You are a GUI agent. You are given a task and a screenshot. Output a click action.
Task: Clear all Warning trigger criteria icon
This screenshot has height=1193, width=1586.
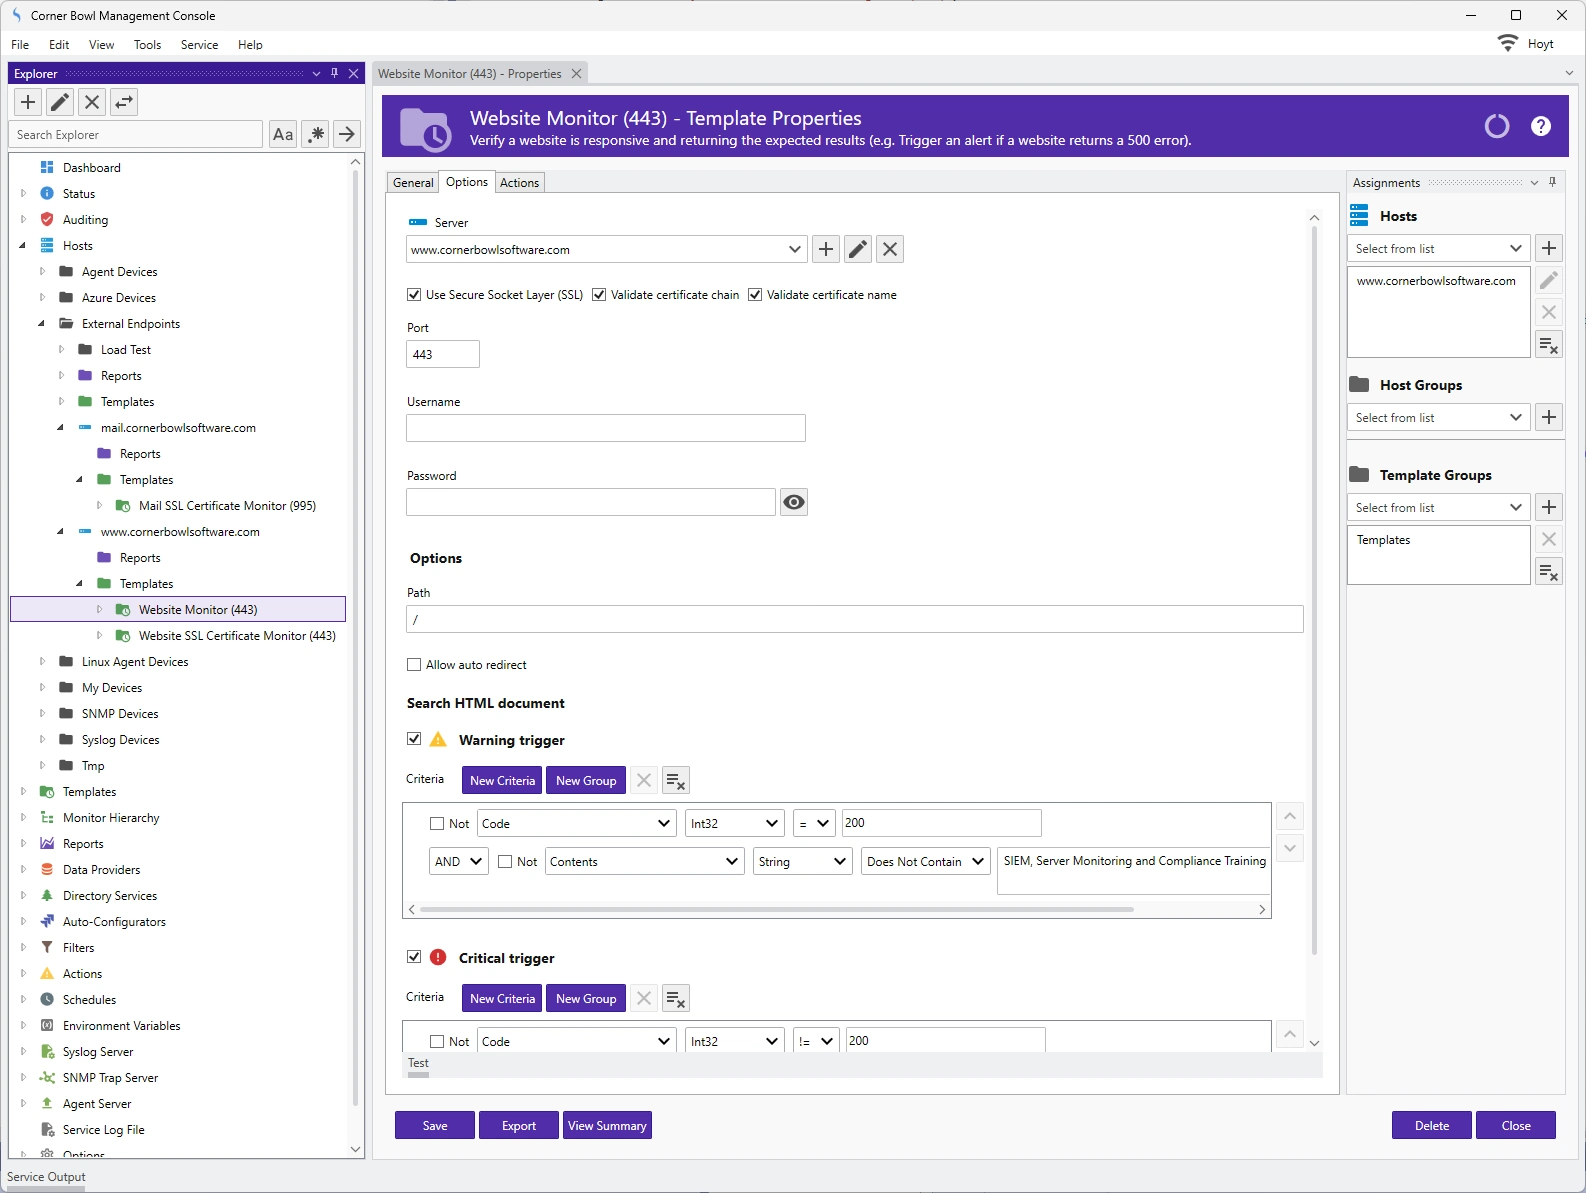[676, 781]
